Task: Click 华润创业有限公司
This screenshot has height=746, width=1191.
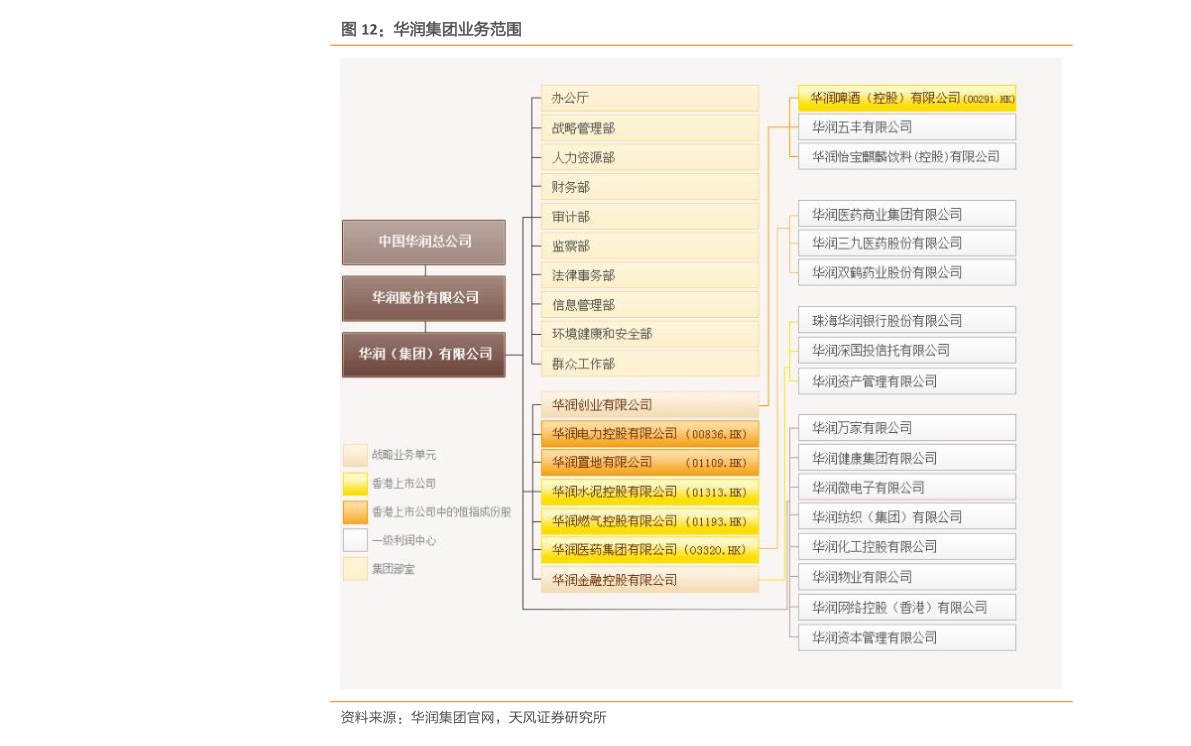Action: point(649,405)
